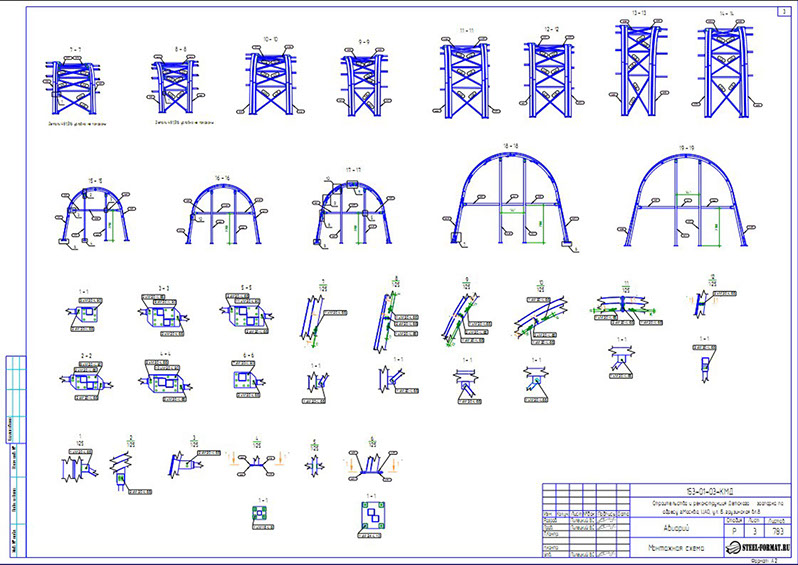The image size is (798, 565).
Task: Select the stage cell showing letter Р
Action: tap(734, 531)
